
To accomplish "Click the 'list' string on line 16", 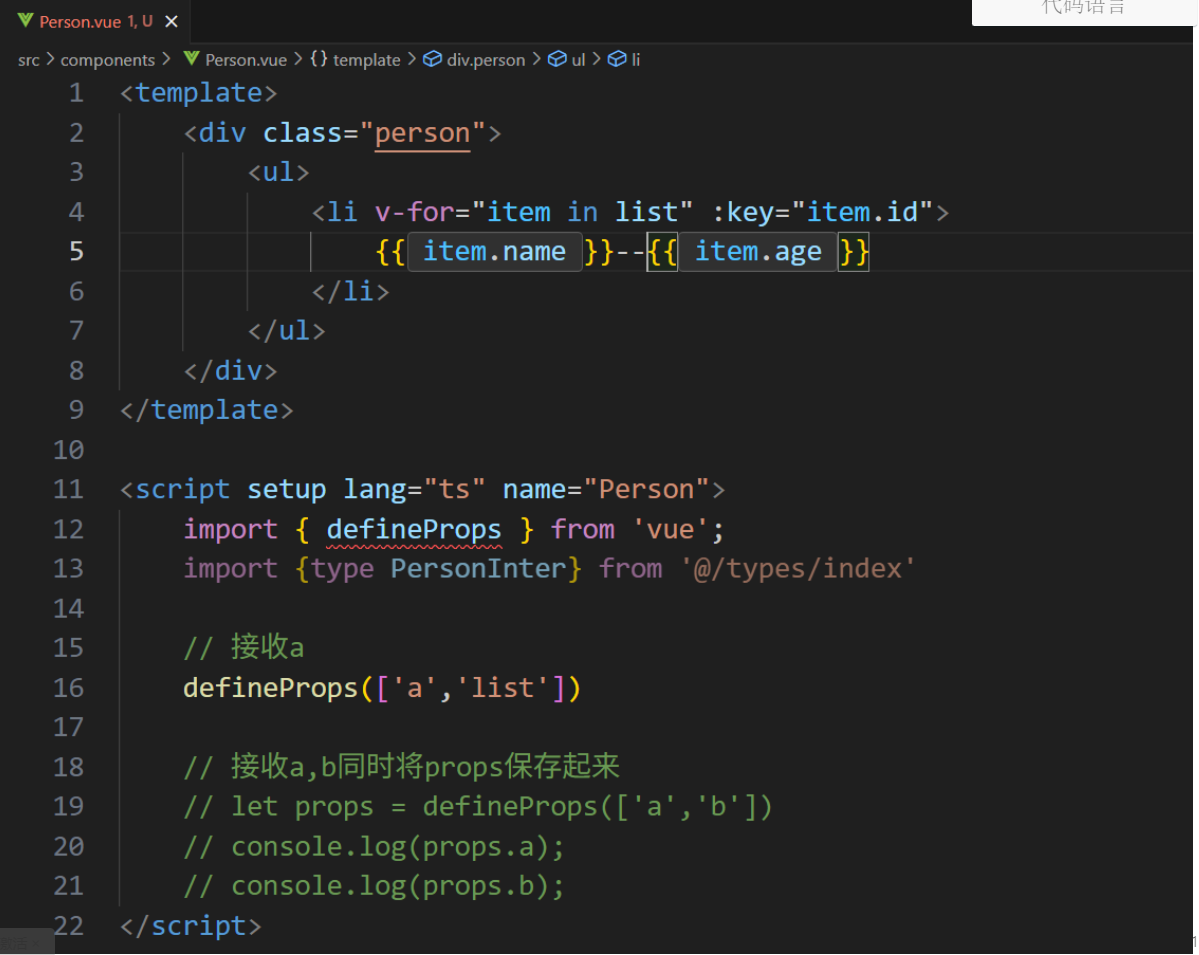I will [502, 688].
